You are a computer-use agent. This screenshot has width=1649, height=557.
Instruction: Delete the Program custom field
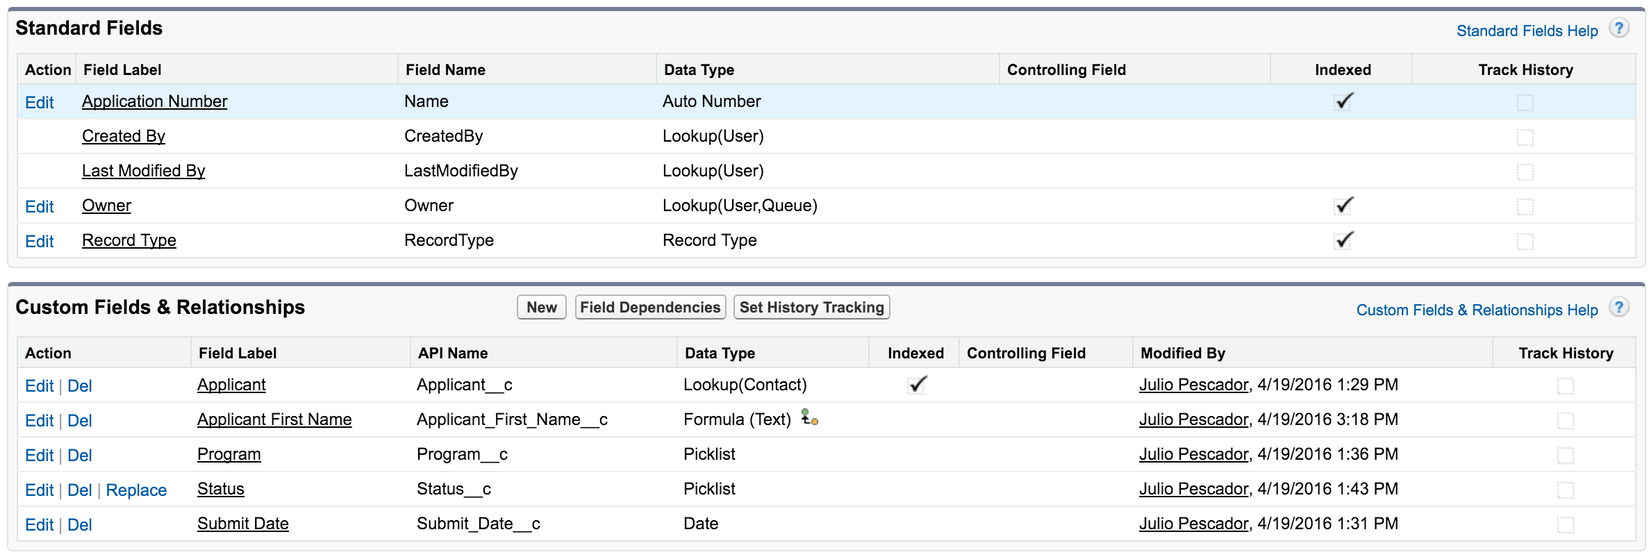click(80, 455)
